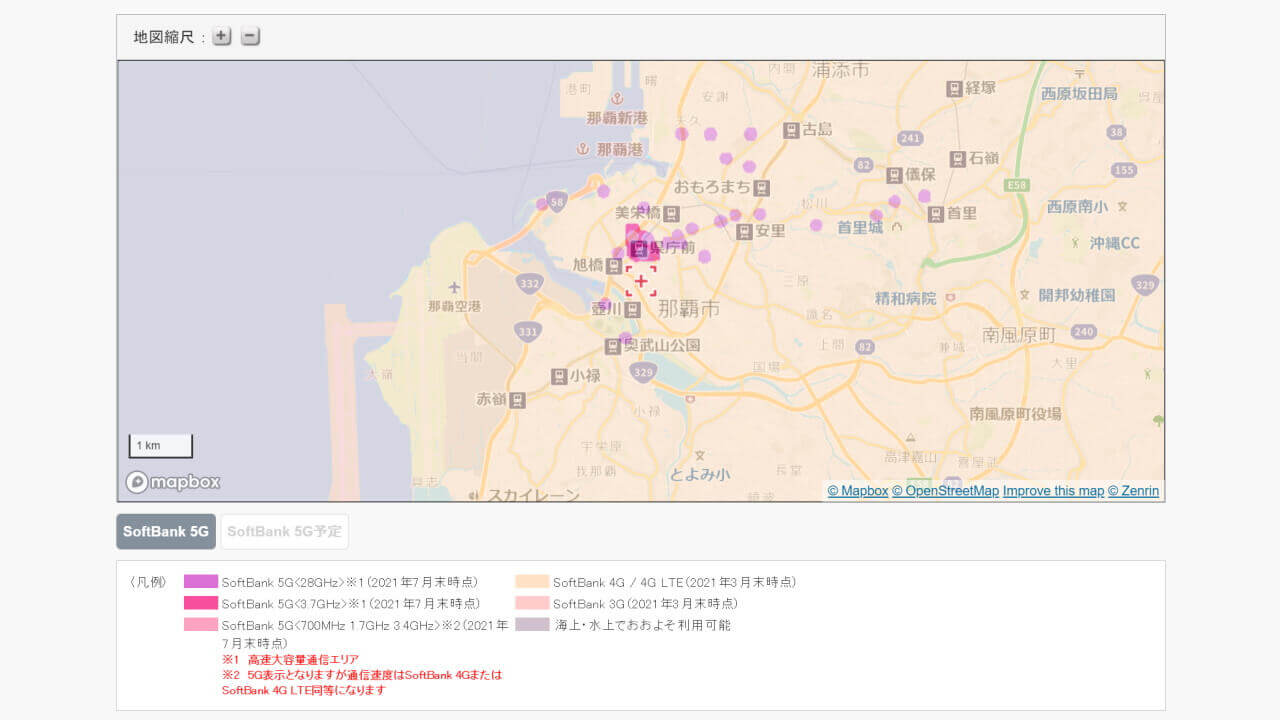The image size is (1280, 720).
Task: Open the Improve this map link
Action: [1053, 490]
